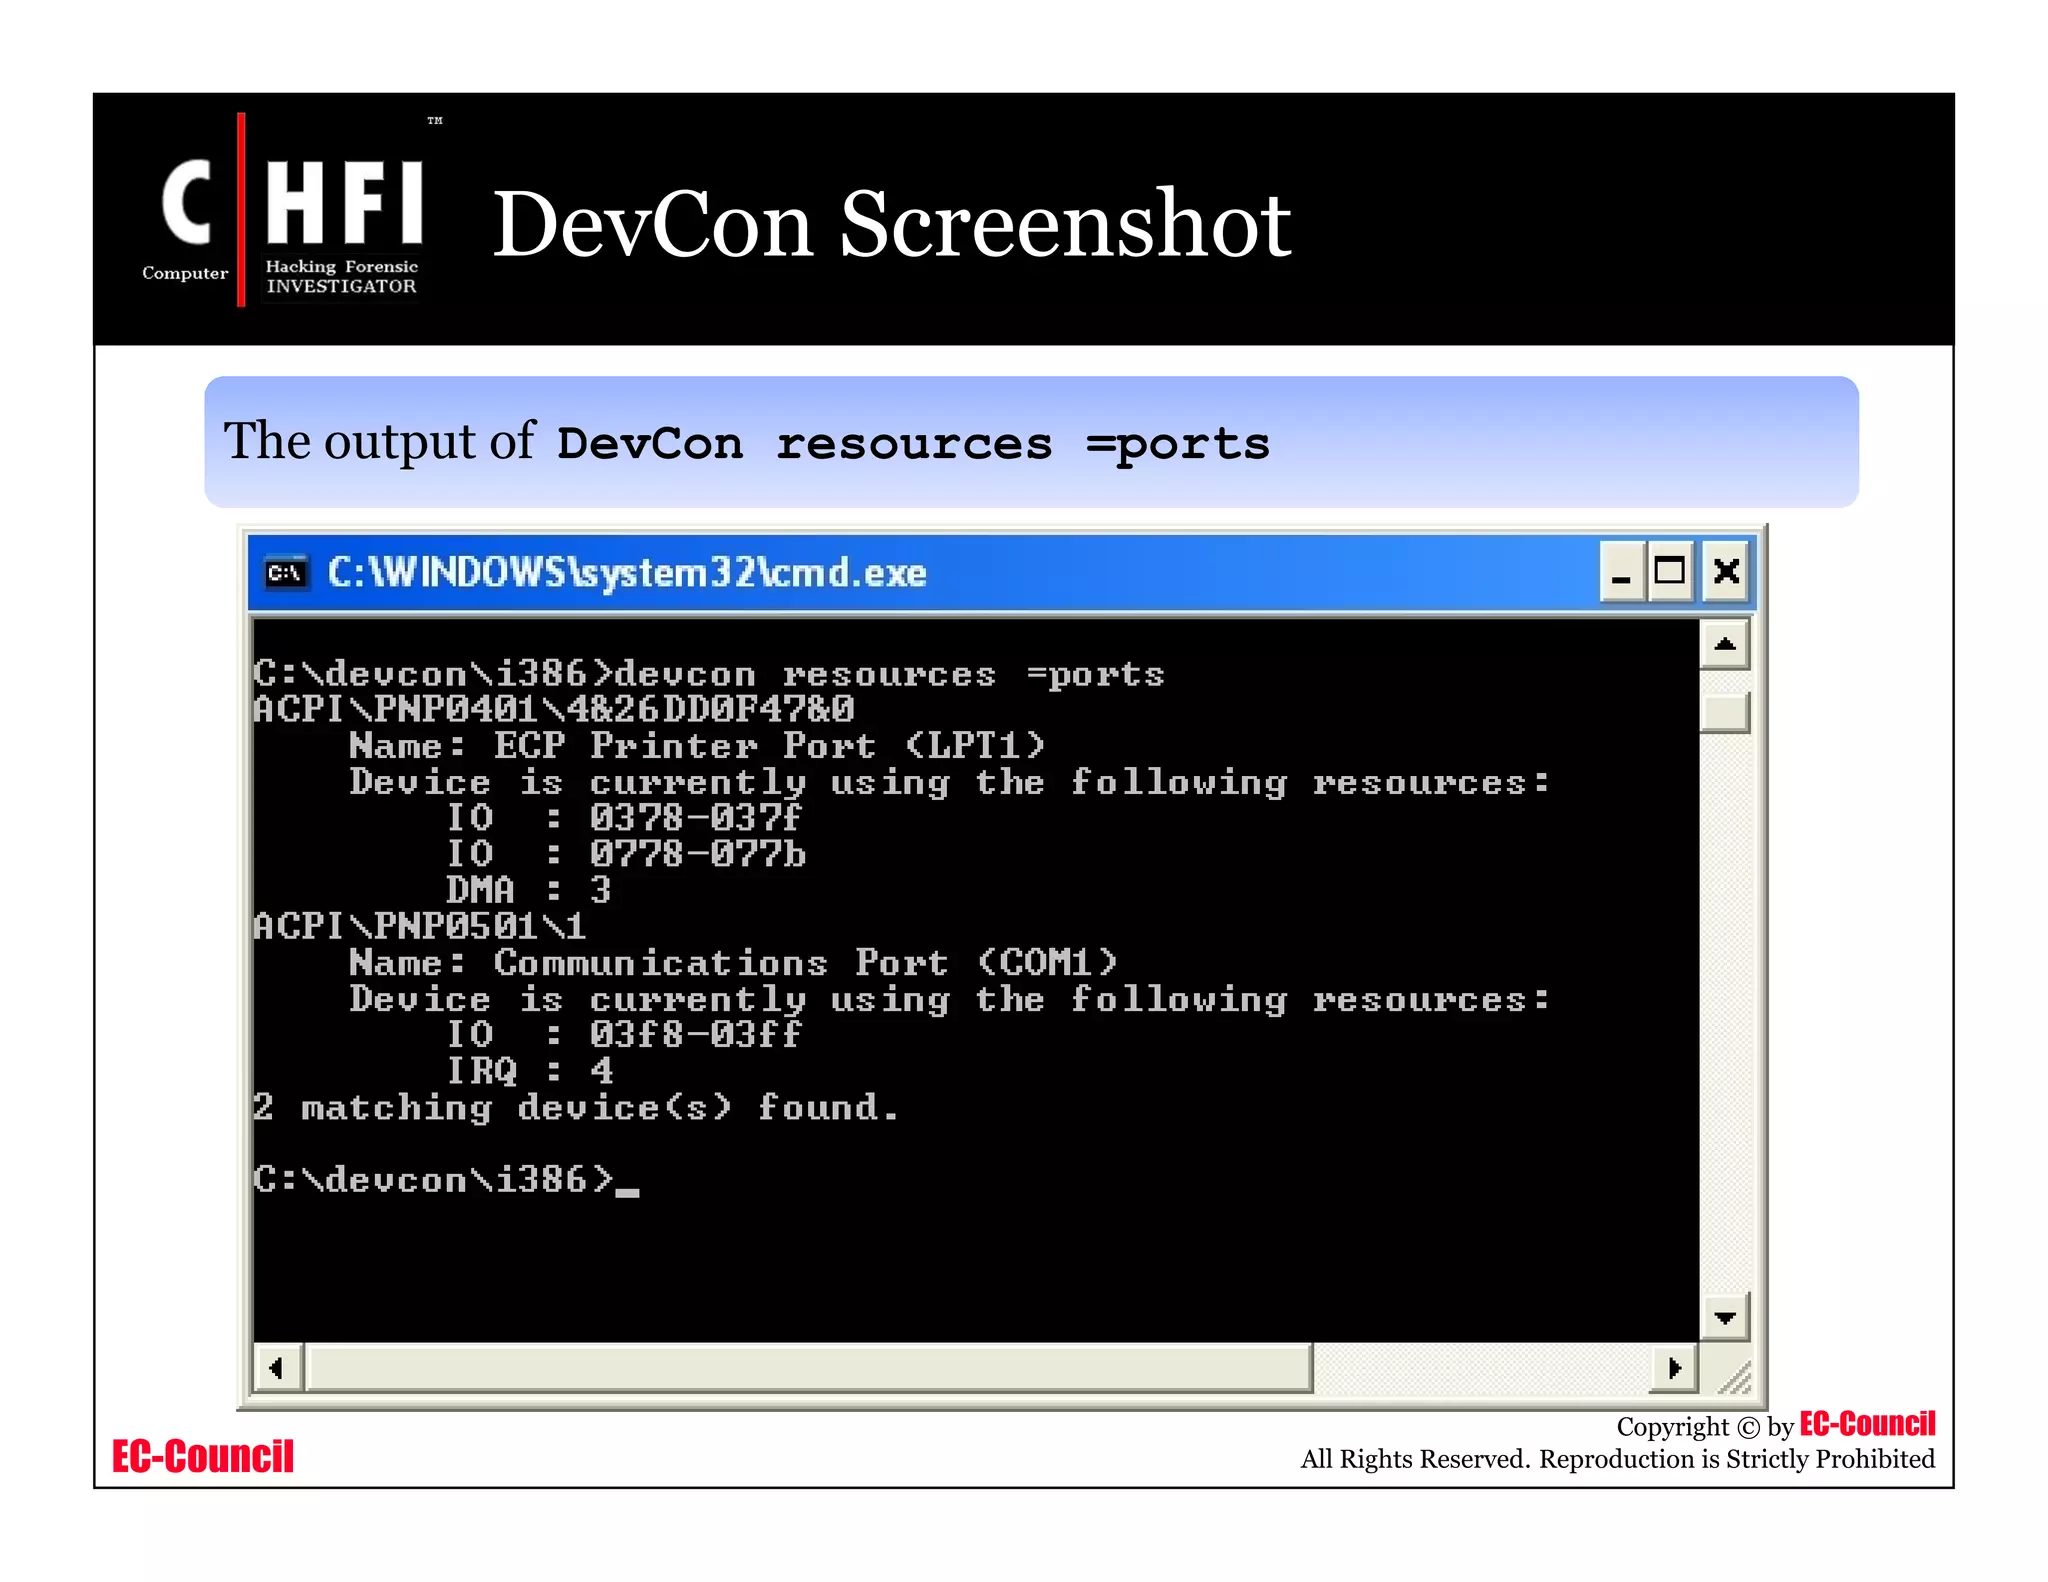
Task: Click the vertical scrollbar thumb
Action: tap(1725, 712)
